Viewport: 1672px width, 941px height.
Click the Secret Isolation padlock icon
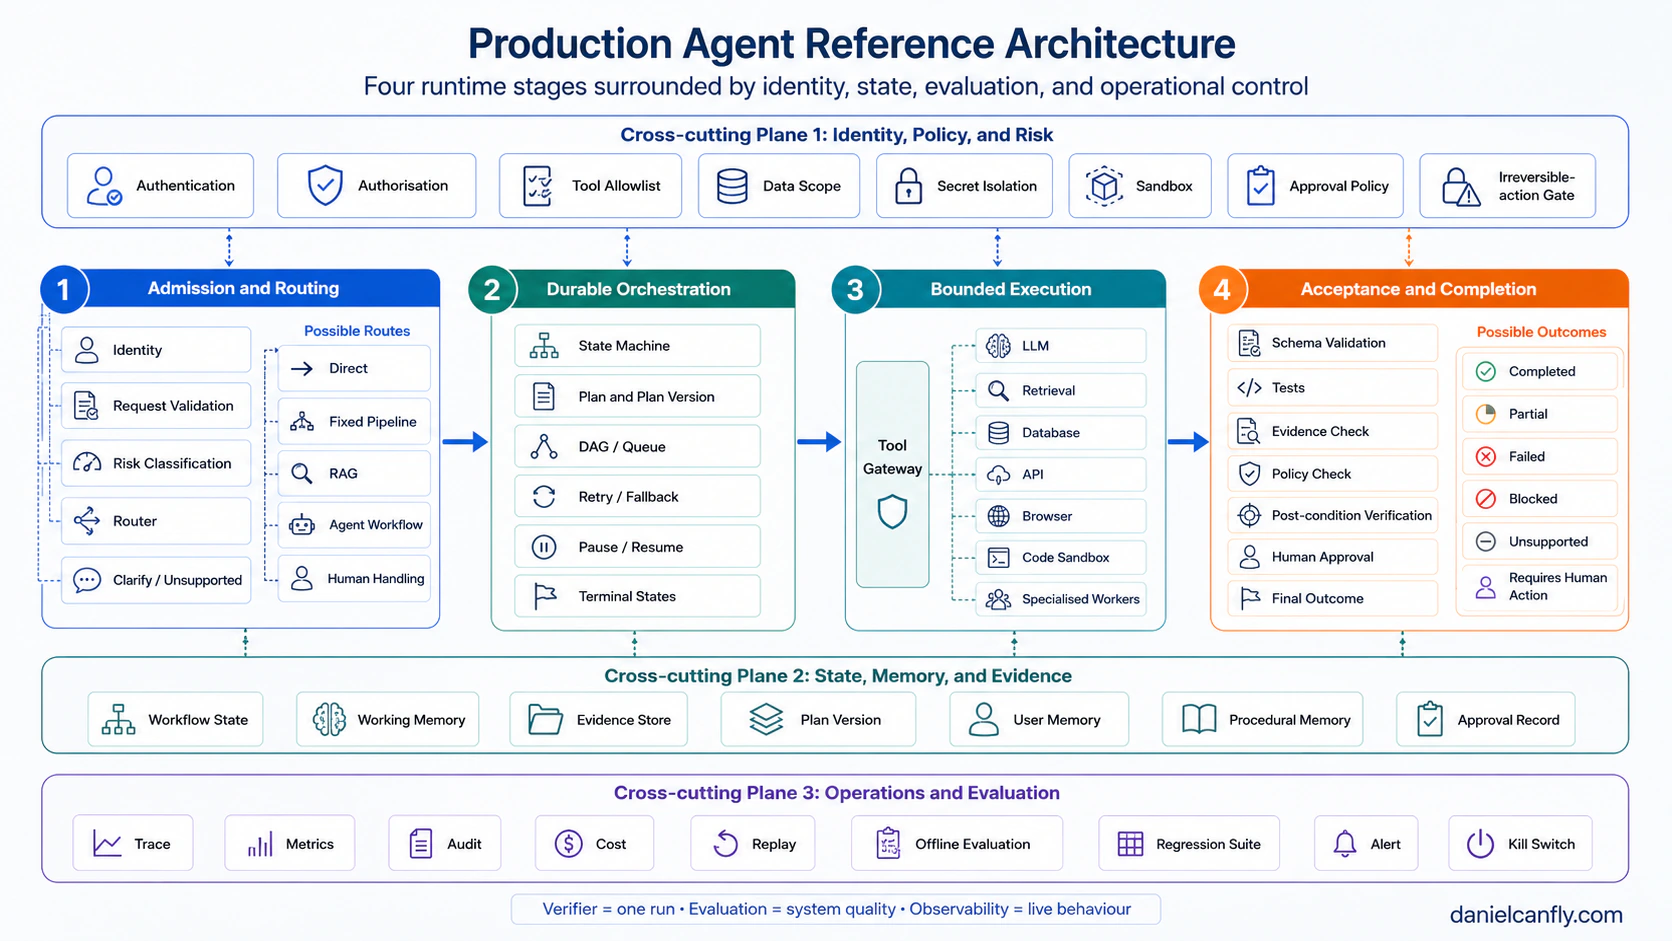tap(908, 186)
